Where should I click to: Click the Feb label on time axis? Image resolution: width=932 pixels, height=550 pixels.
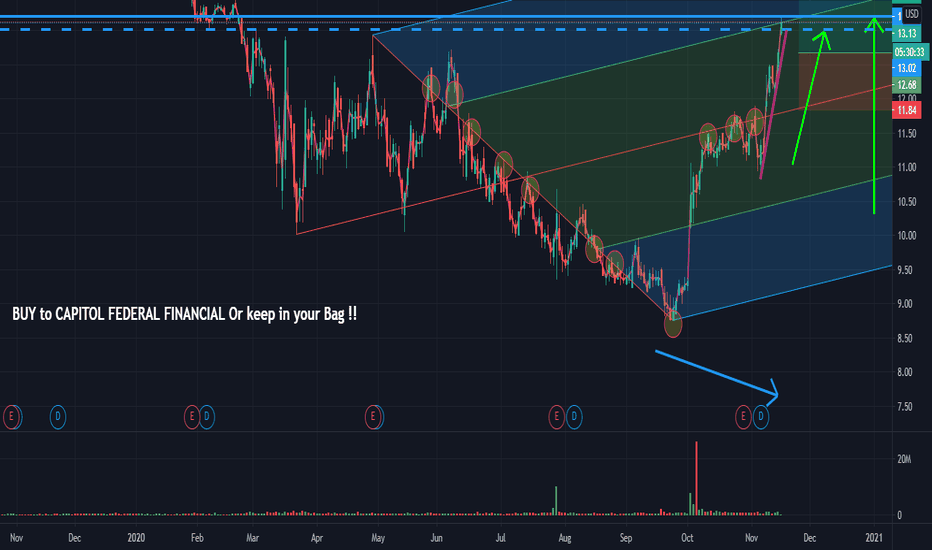(197, 538)
